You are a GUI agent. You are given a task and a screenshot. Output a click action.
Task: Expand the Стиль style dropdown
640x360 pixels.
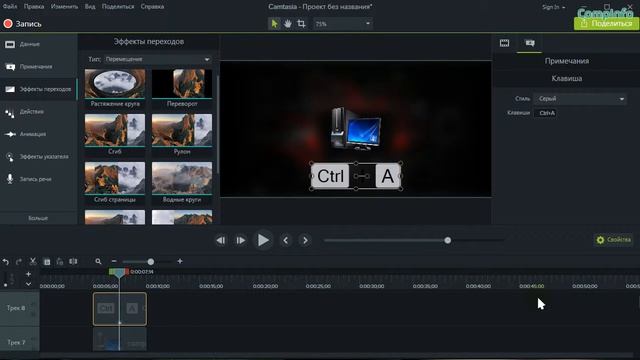580,99
